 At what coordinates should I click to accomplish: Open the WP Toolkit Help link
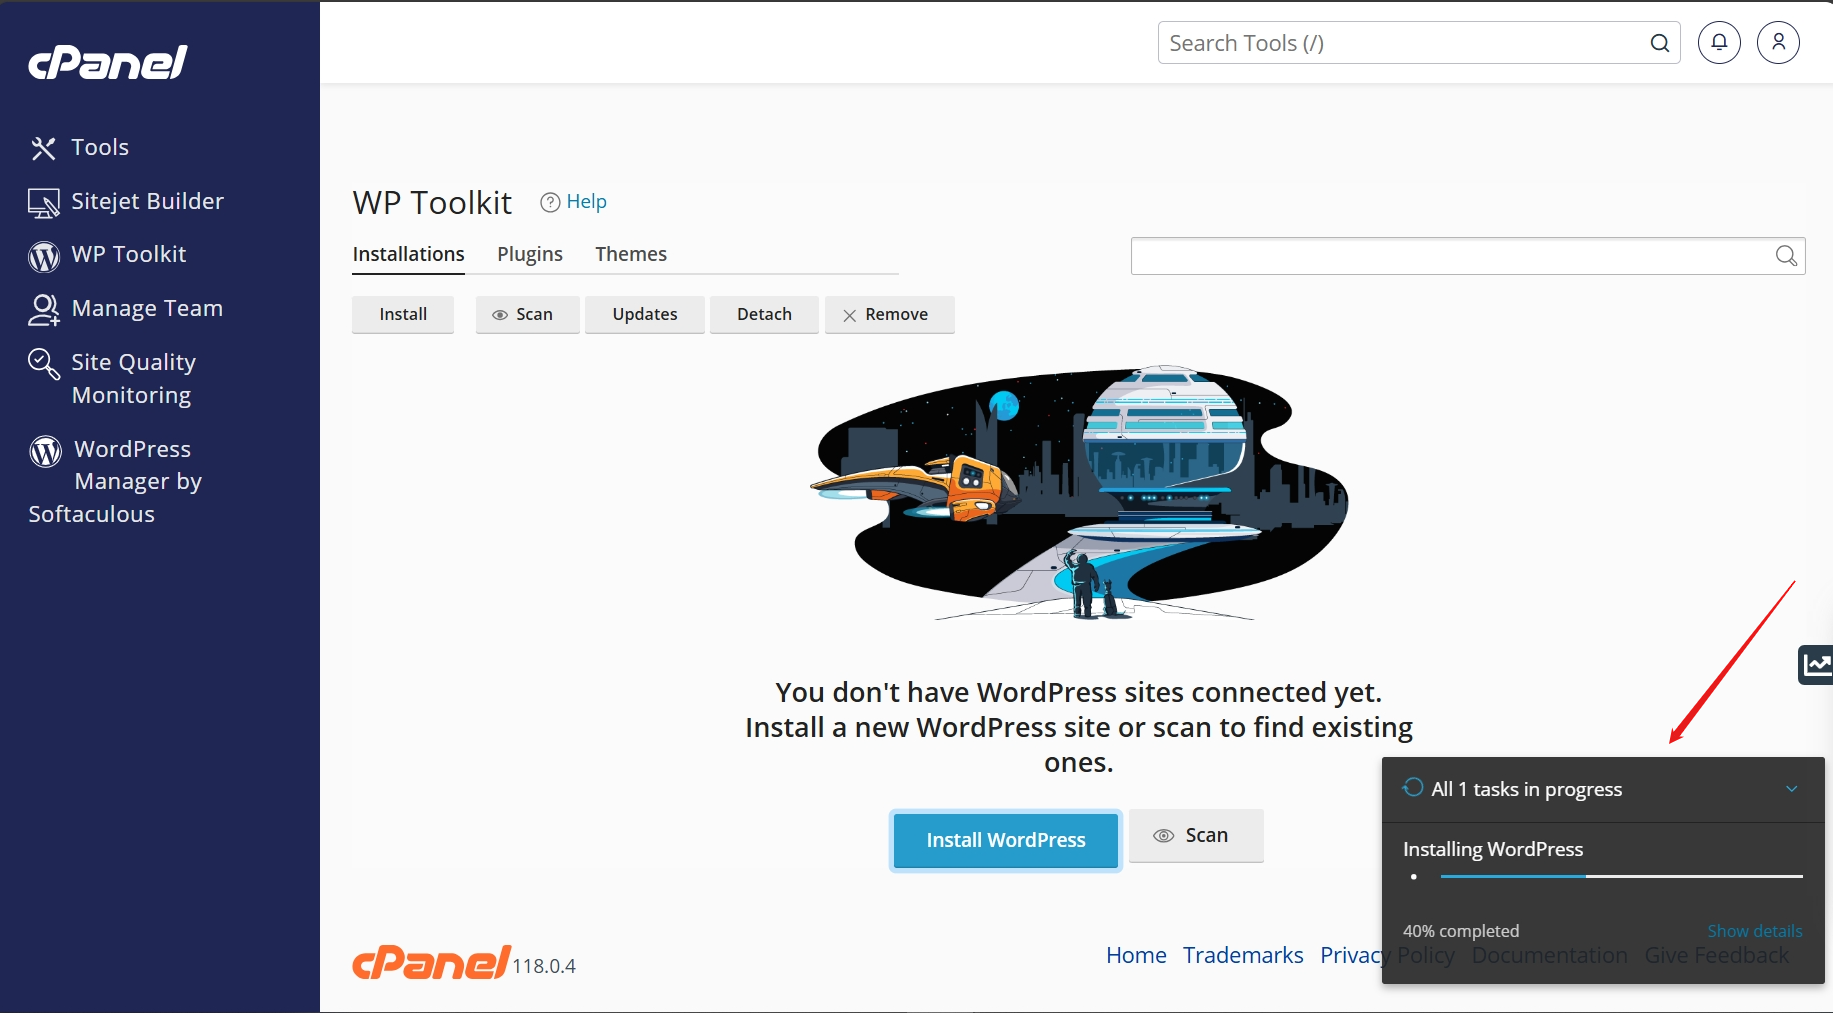pos(586,201)
